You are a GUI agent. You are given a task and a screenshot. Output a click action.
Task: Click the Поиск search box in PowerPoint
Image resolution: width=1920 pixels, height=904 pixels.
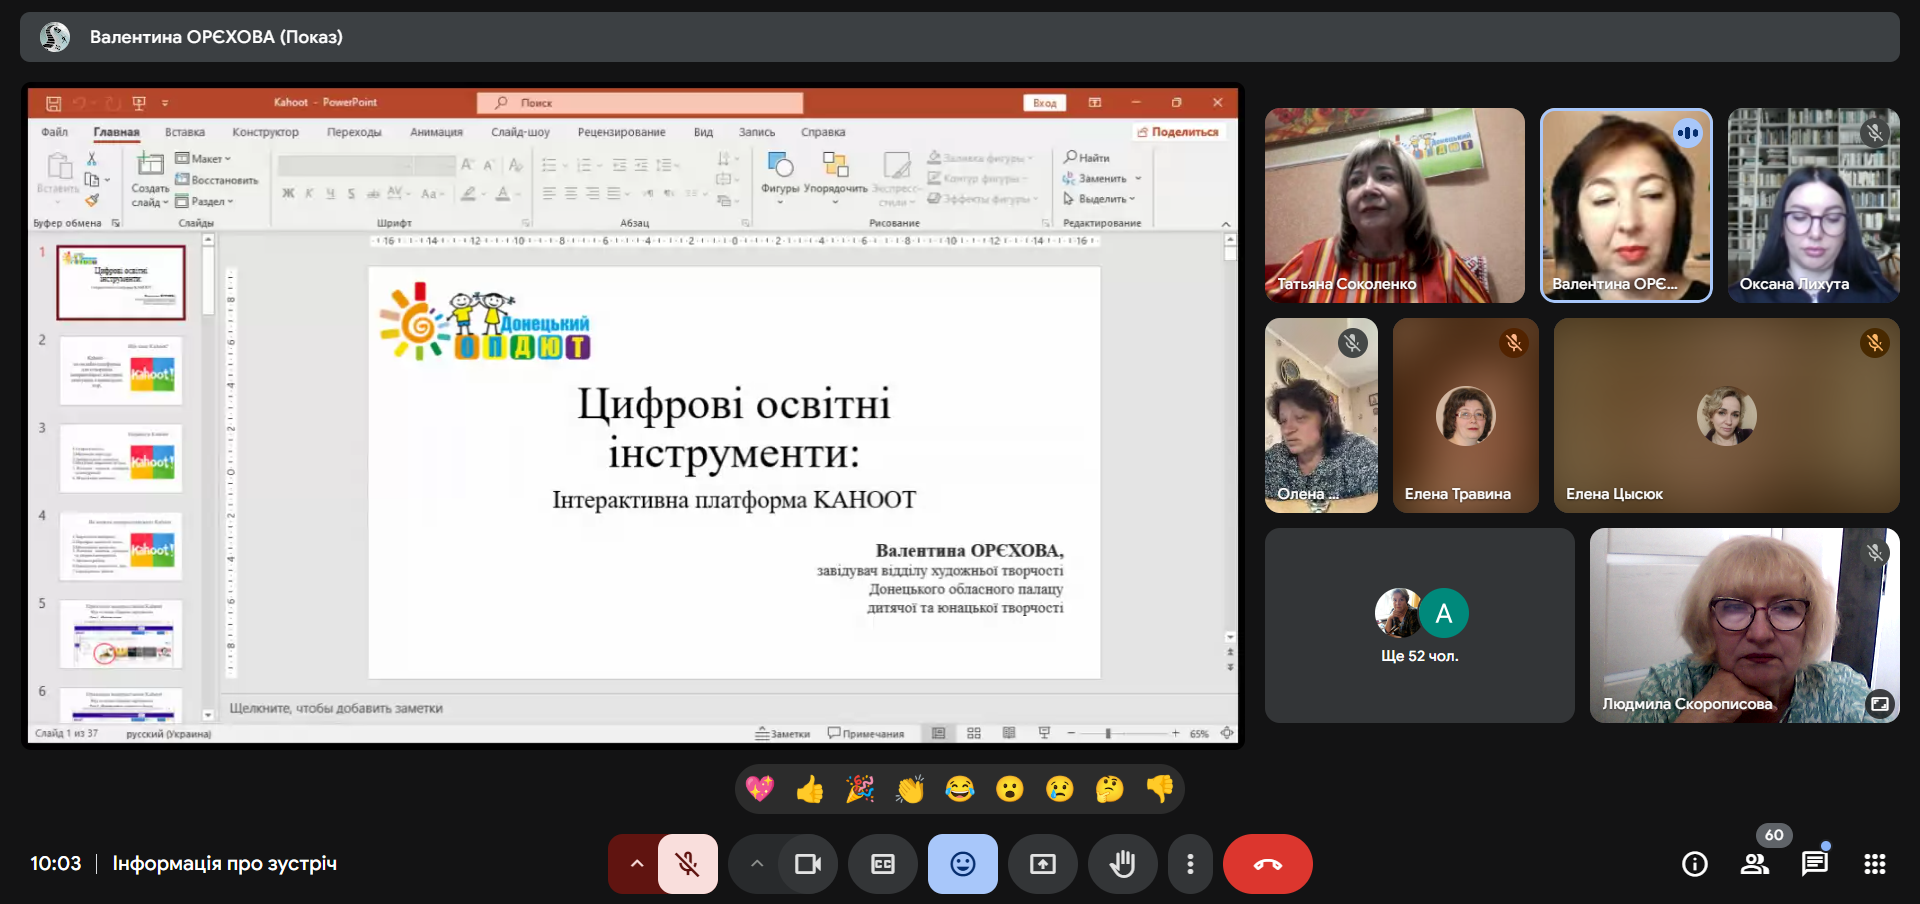(x=640, y=102)
